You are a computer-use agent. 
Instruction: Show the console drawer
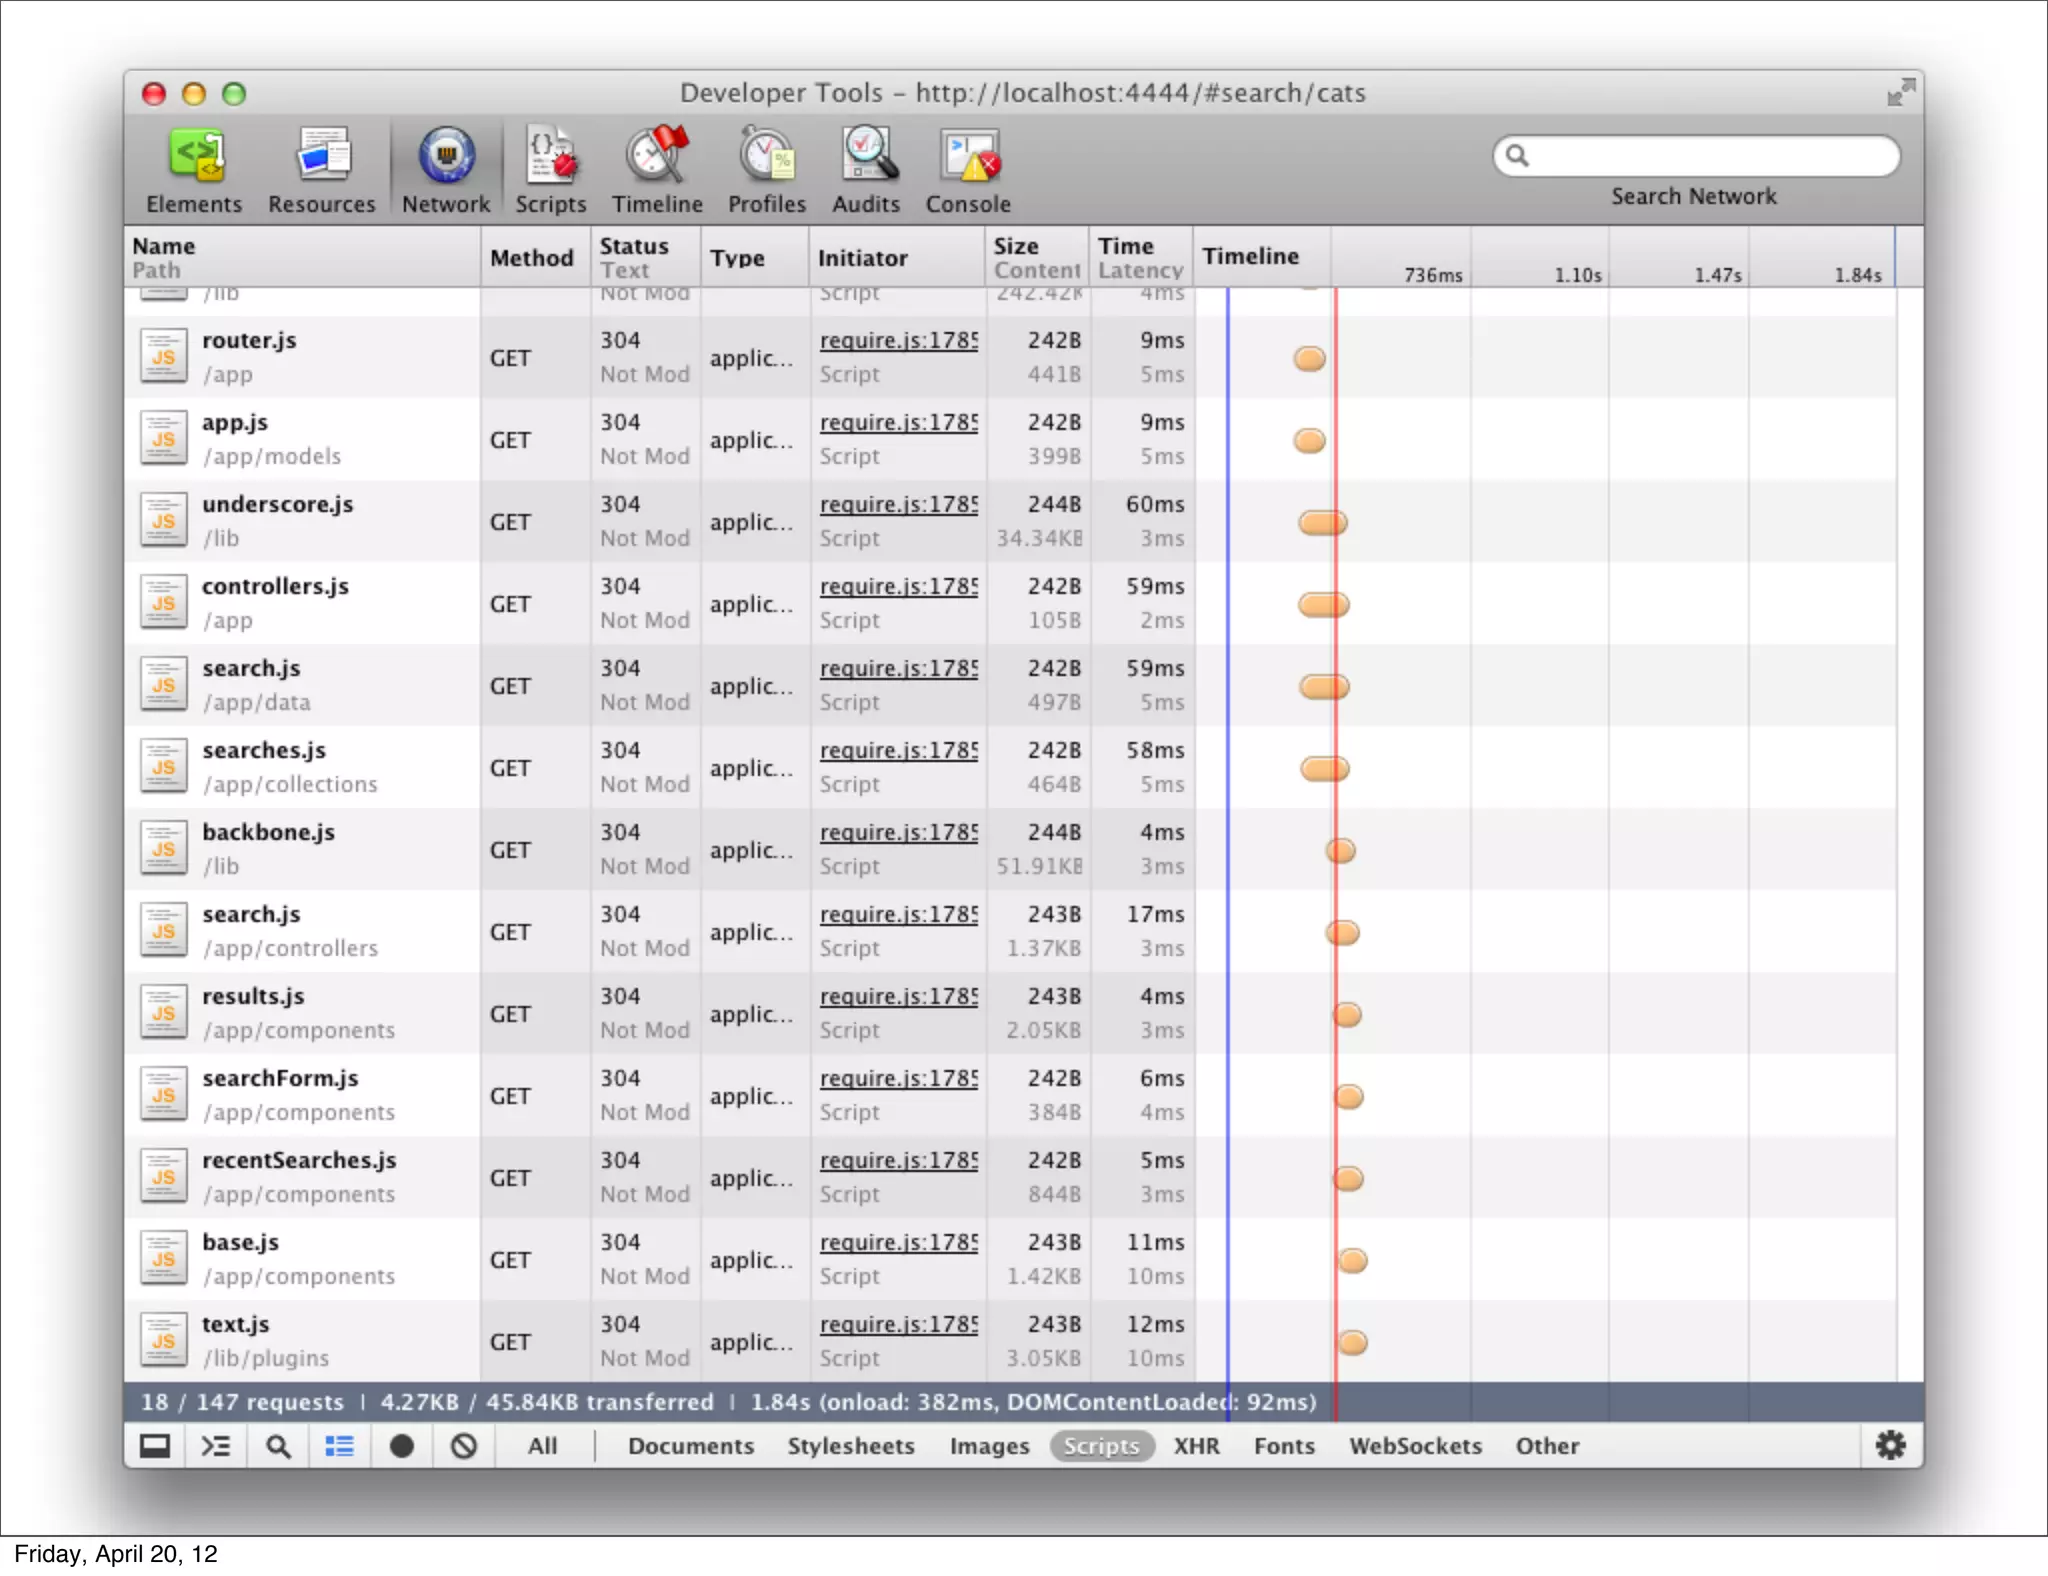click(x=216, y=1446)
